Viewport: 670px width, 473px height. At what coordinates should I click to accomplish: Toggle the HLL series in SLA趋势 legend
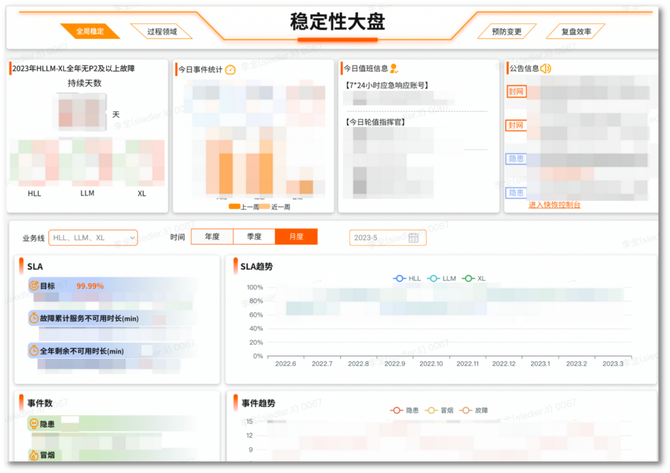coord(408,277)
